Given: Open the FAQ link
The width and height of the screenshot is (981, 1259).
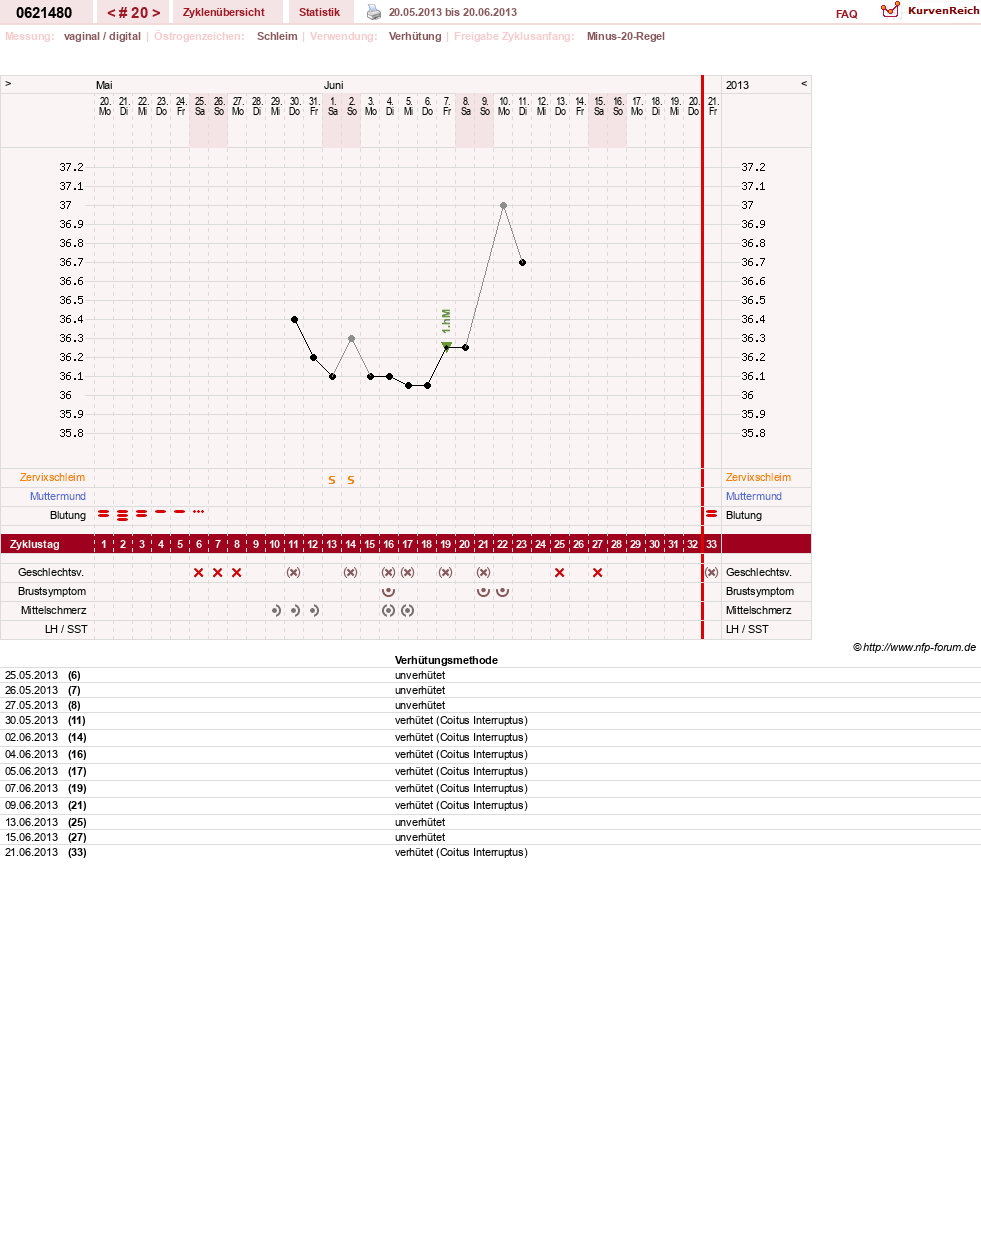Looking at the screenshot, I should pos(846,14).
